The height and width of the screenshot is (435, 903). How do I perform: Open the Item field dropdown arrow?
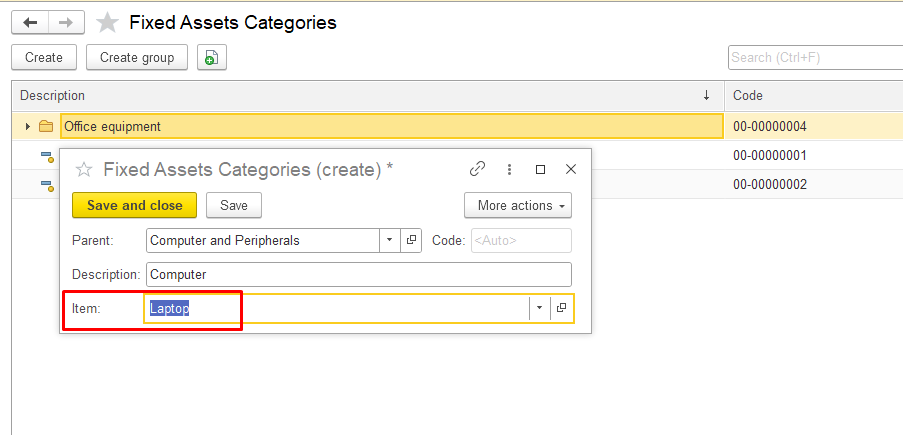coord(540,308)
